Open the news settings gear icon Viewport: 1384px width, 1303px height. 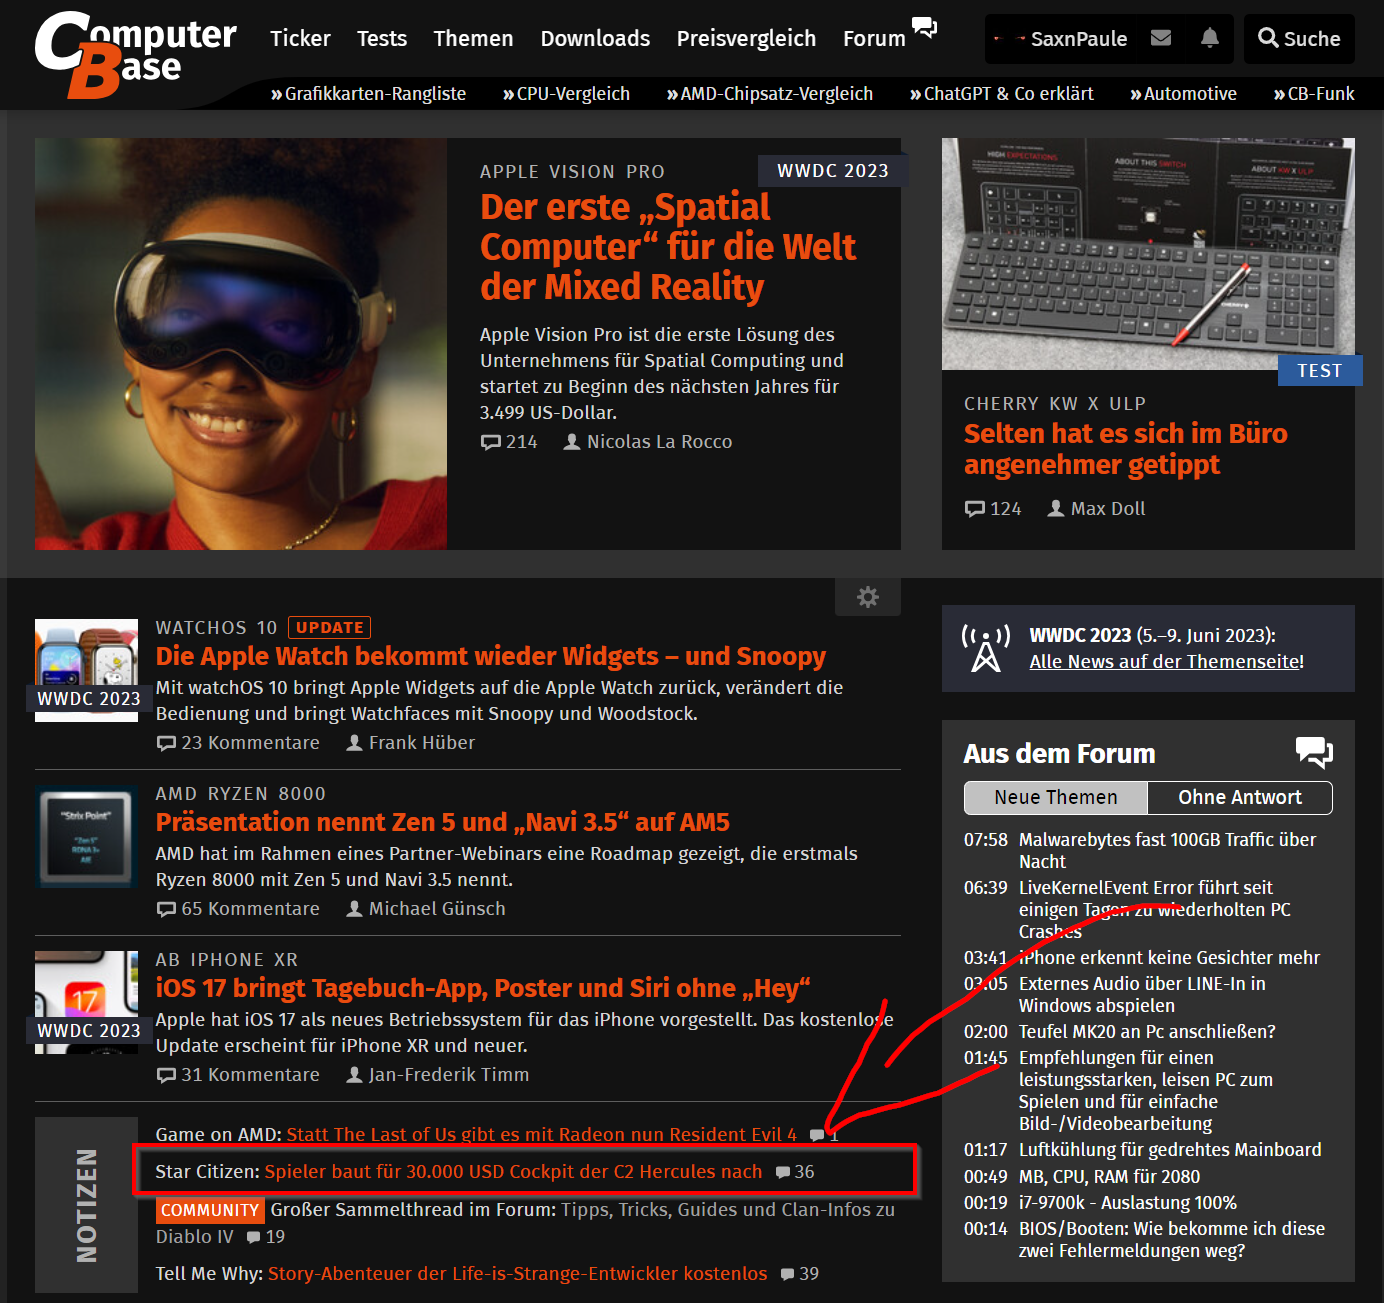[868, 597]
